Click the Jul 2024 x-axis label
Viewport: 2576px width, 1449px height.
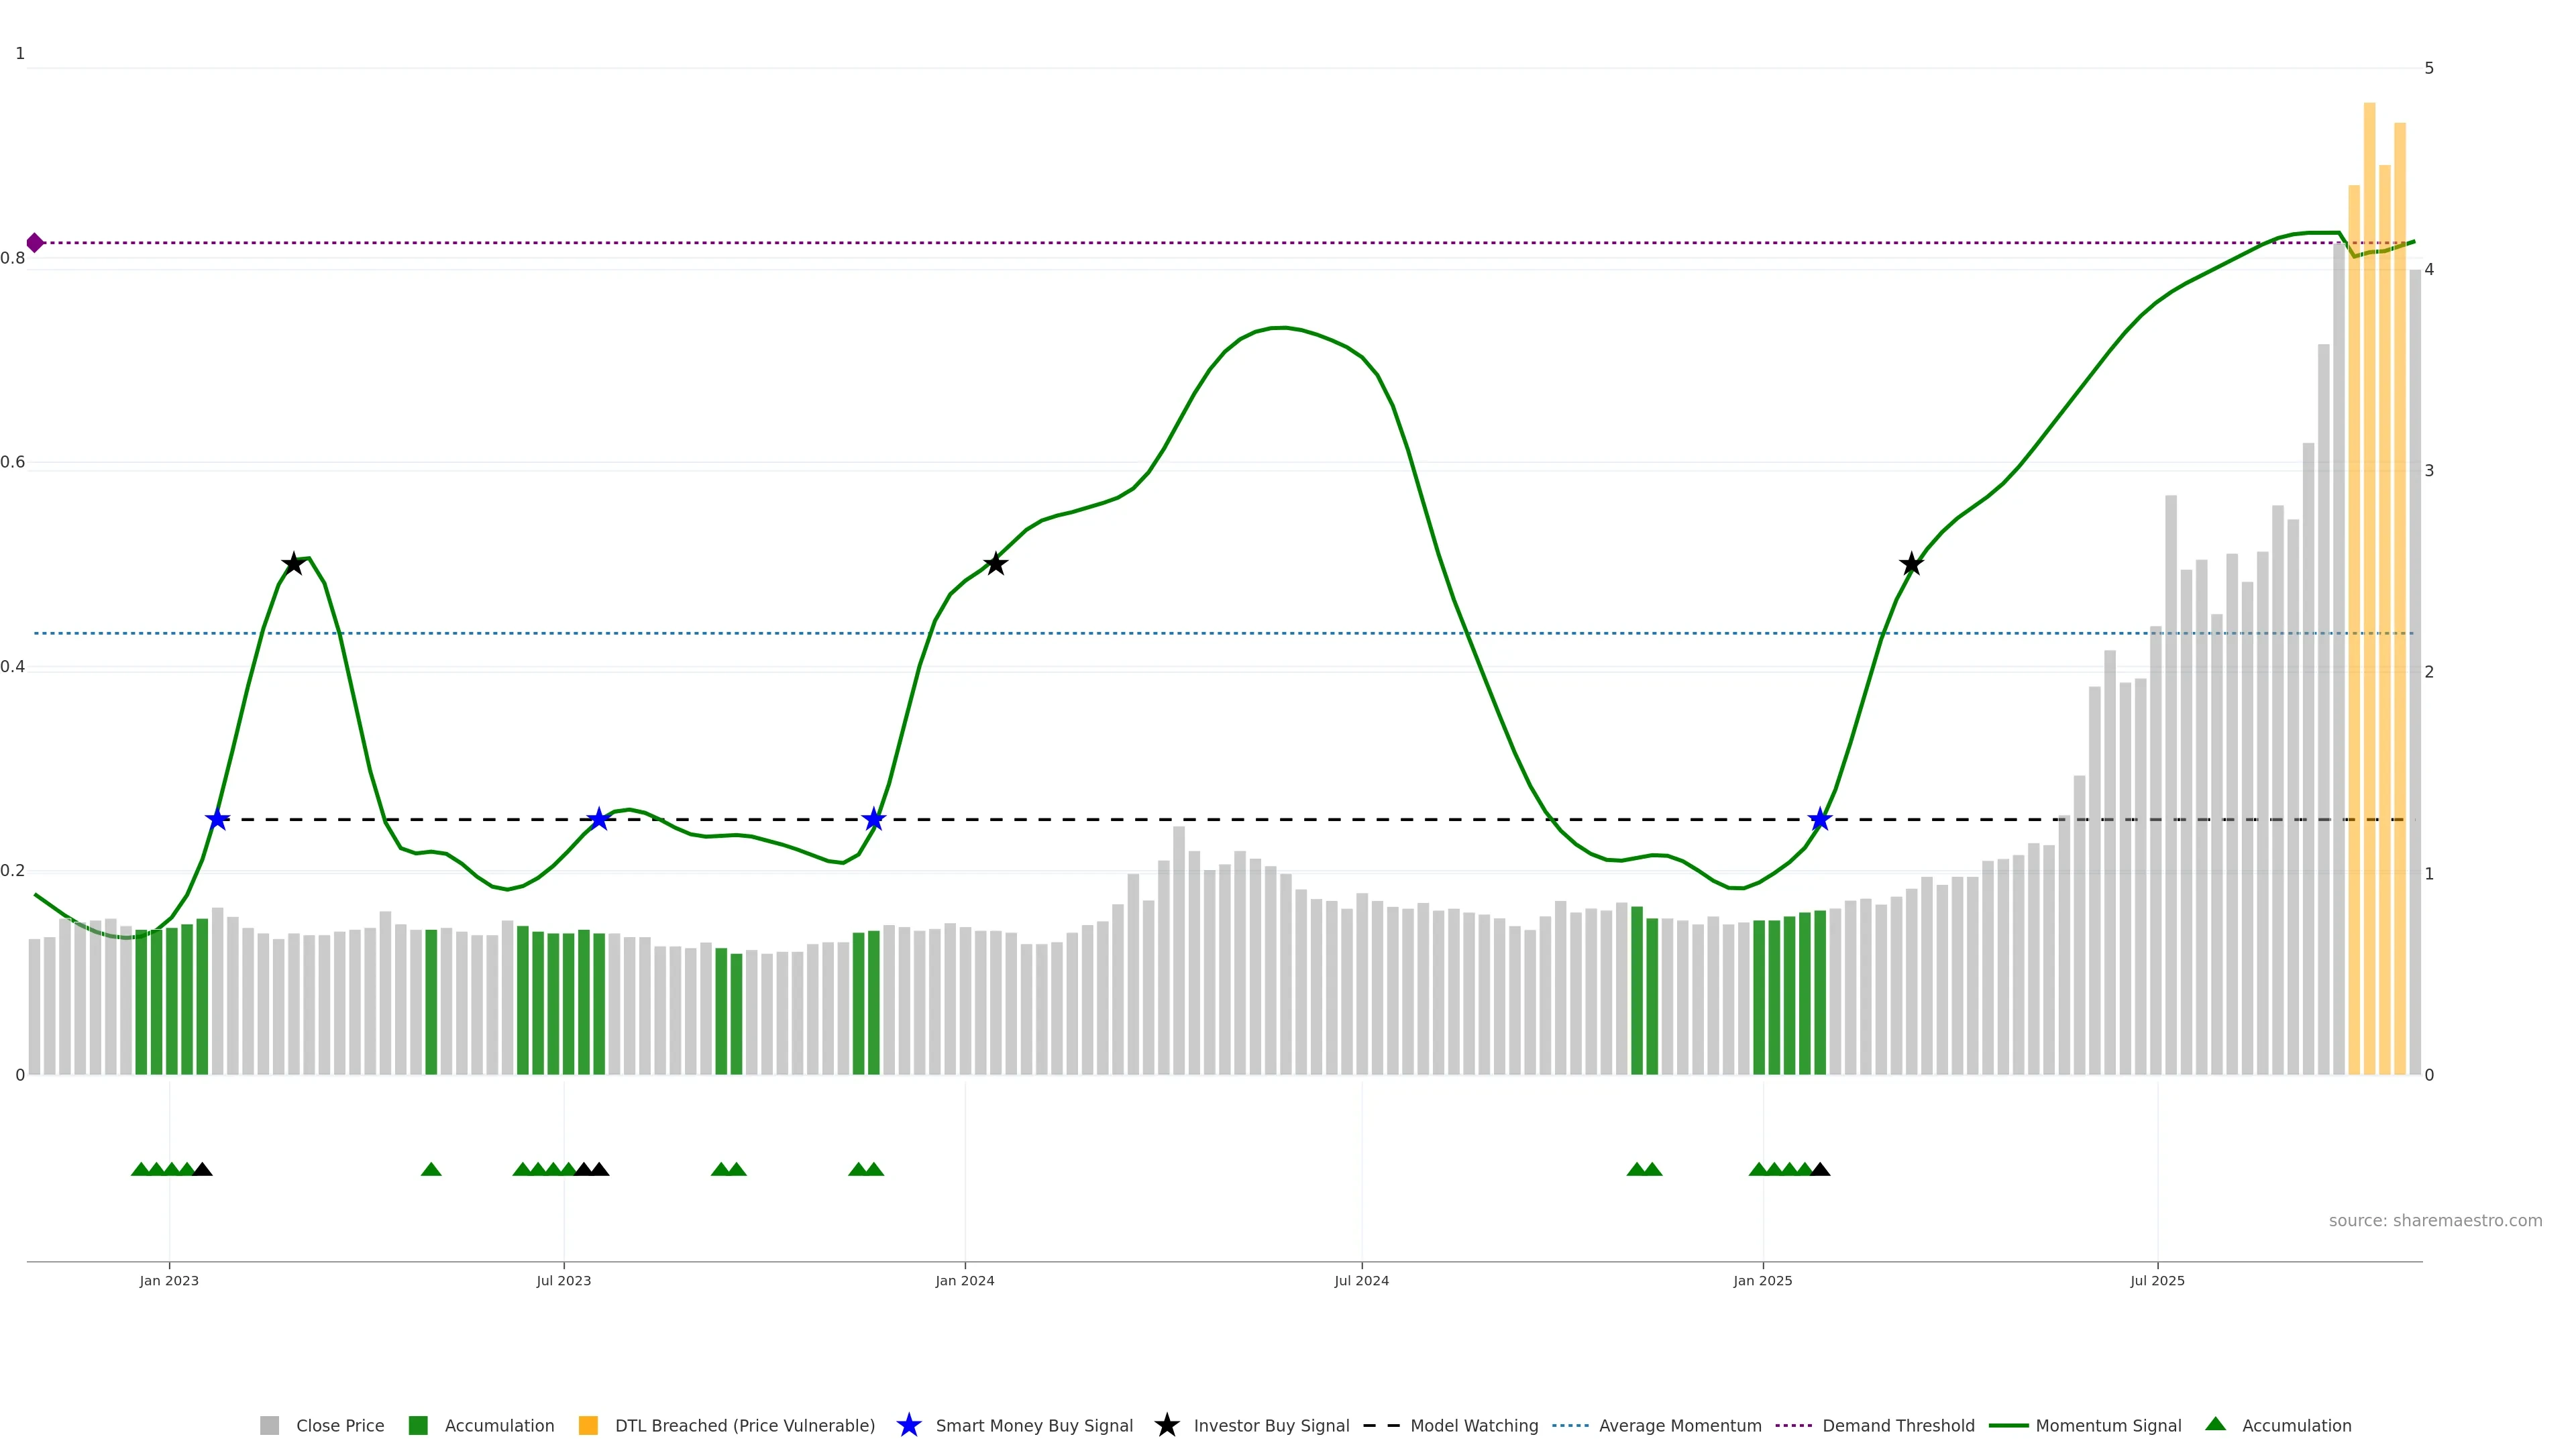(1361, 1281)
